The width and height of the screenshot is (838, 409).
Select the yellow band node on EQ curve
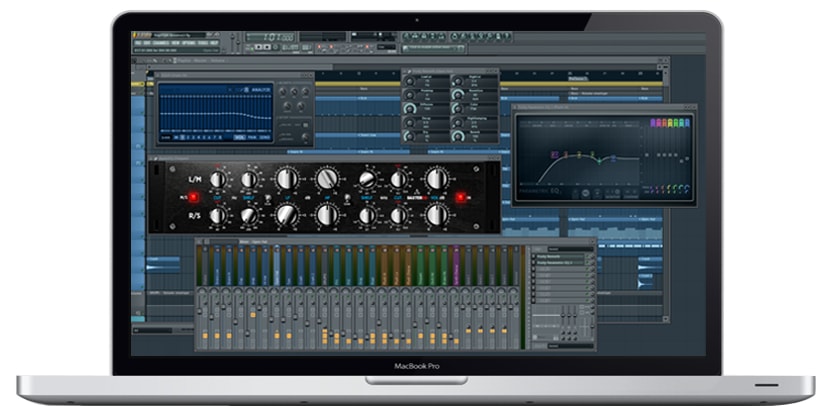[579, 155]
